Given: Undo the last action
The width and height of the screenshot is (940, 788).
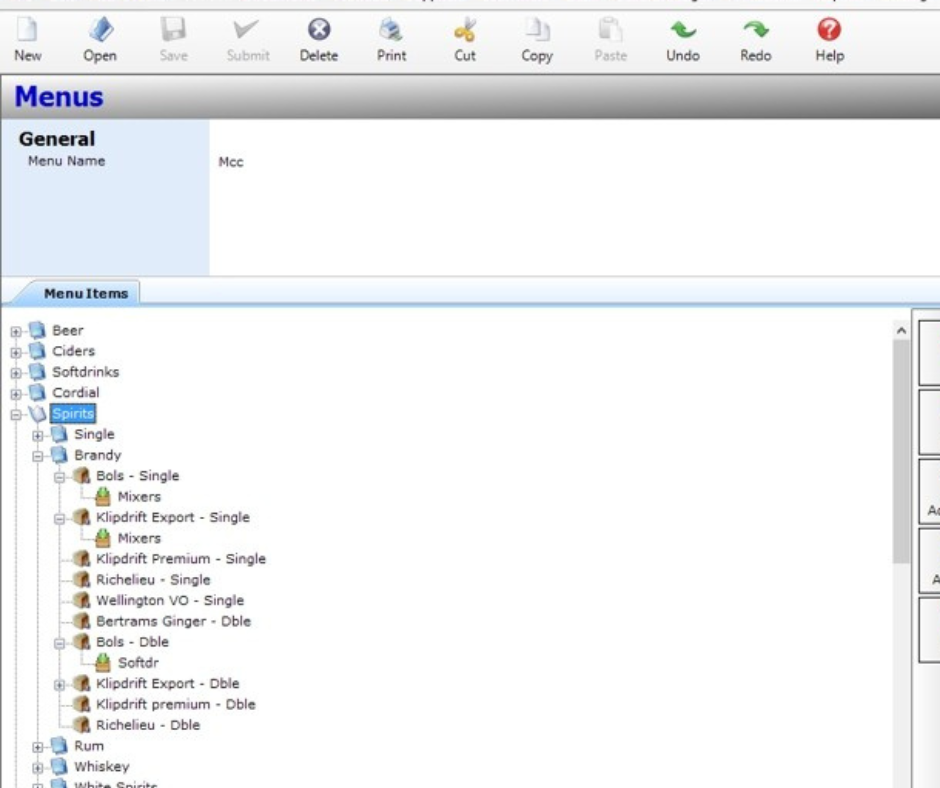Looking at the screenshot, I should coord(683,40).
